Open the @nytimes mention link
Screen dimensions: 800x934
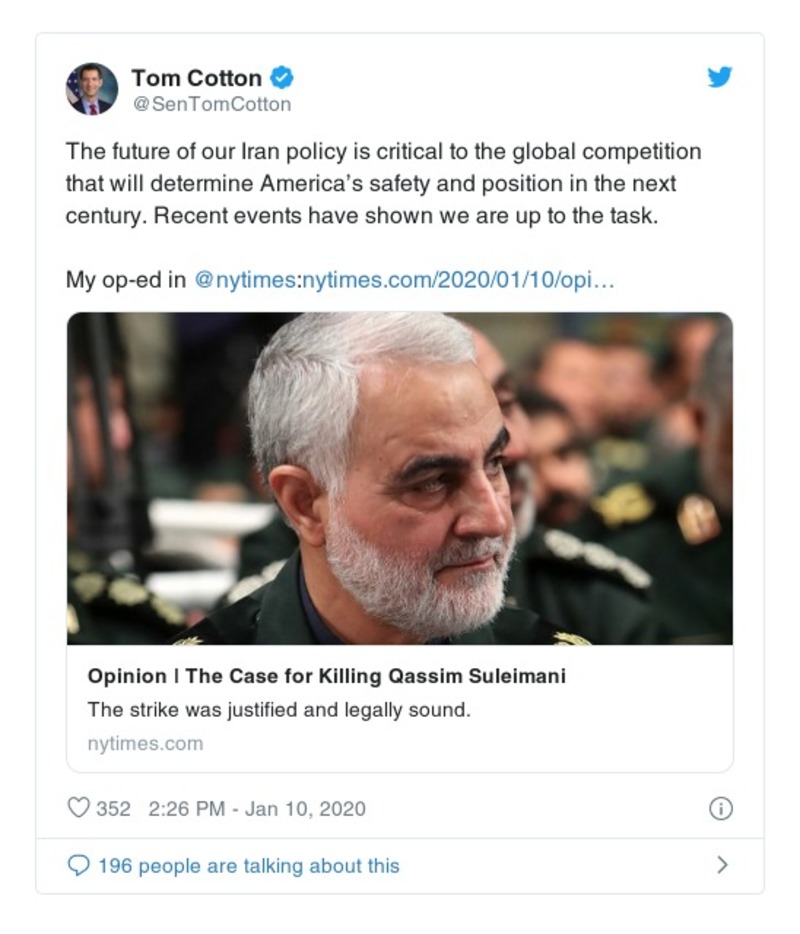coord(244,280)
